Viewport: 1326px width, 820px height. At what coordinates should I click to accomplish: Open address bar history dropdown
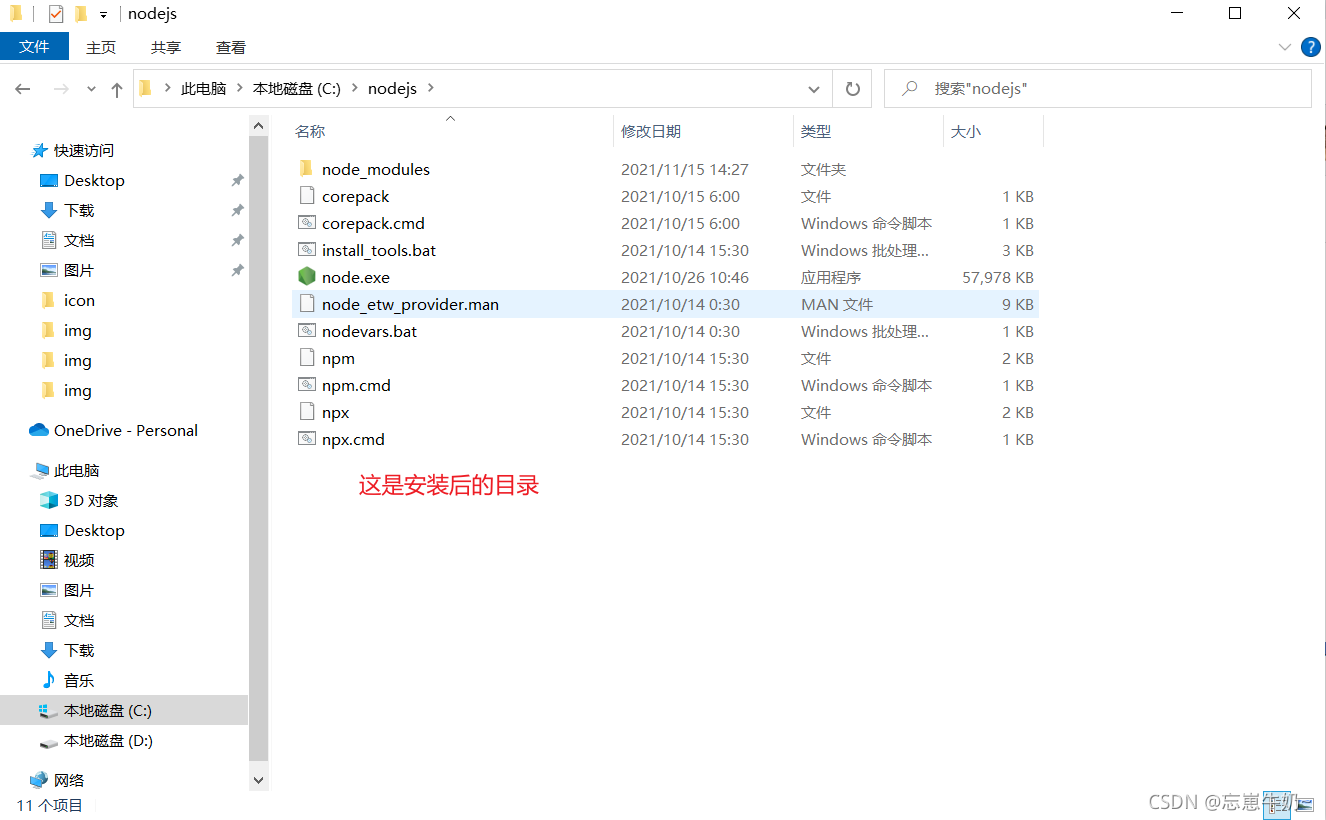pos(814,89)
